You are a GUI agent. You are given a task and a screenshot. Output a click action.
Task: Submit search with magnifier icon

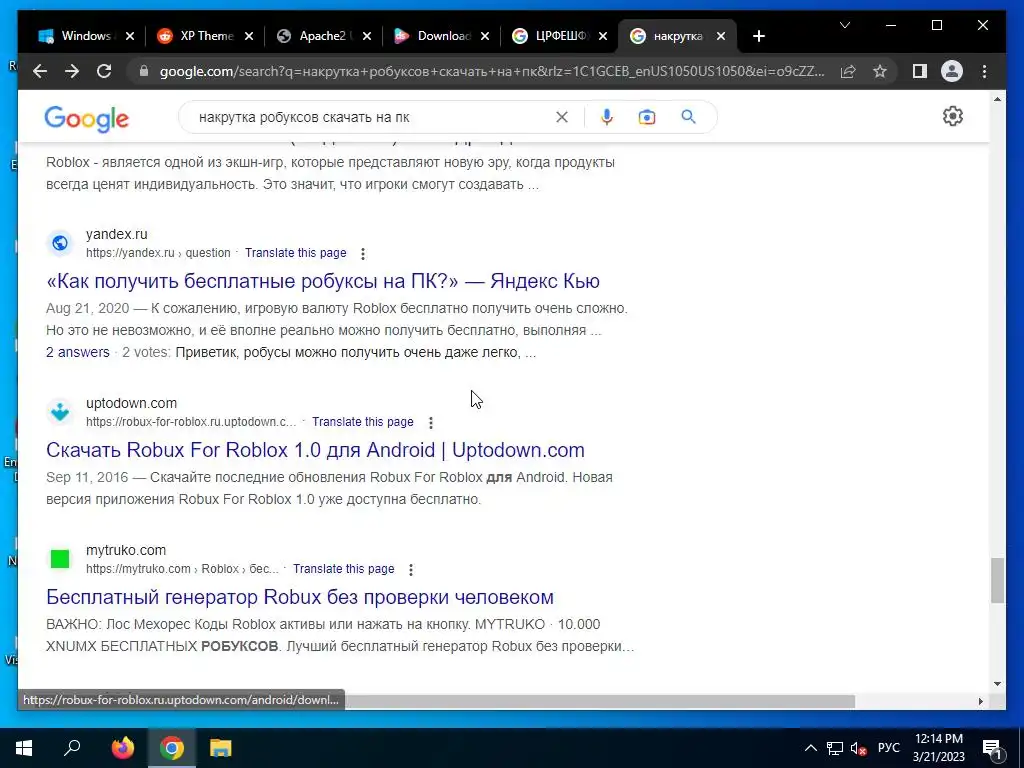[688, 117]
